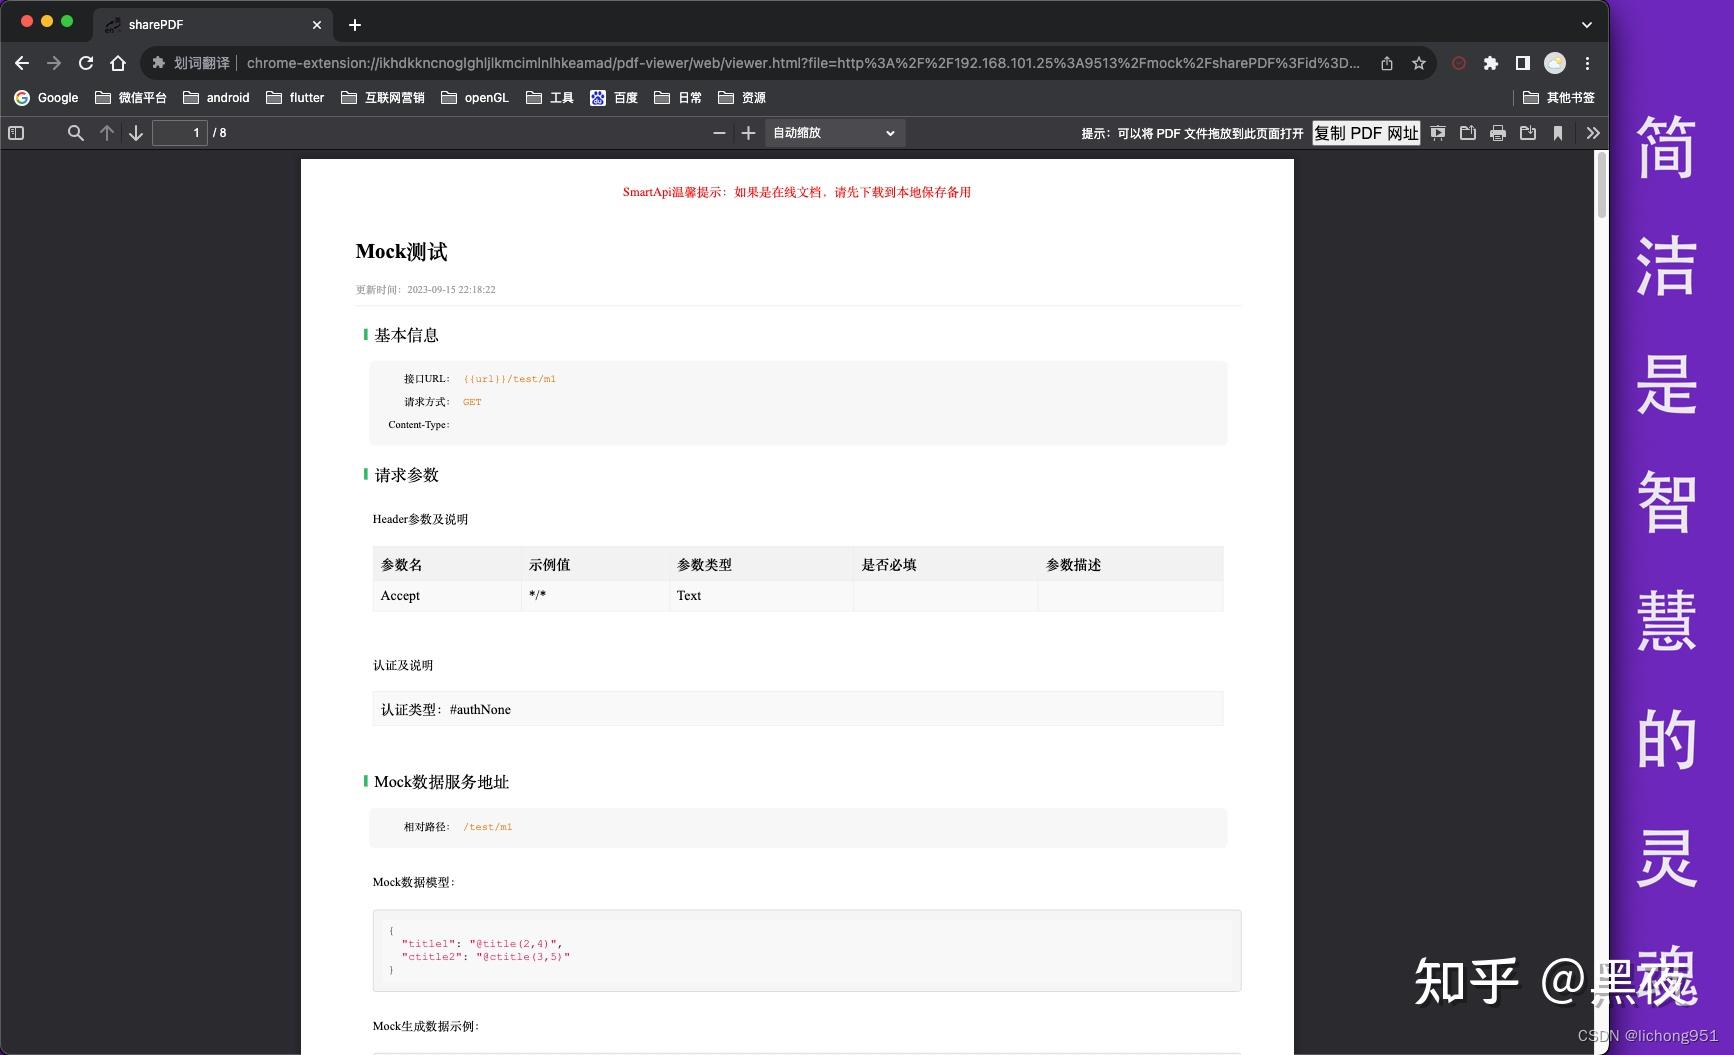Open the browser tab list dropdown arrow
Screen dimensions: 1734x1055
click(x=1582, y=24)
